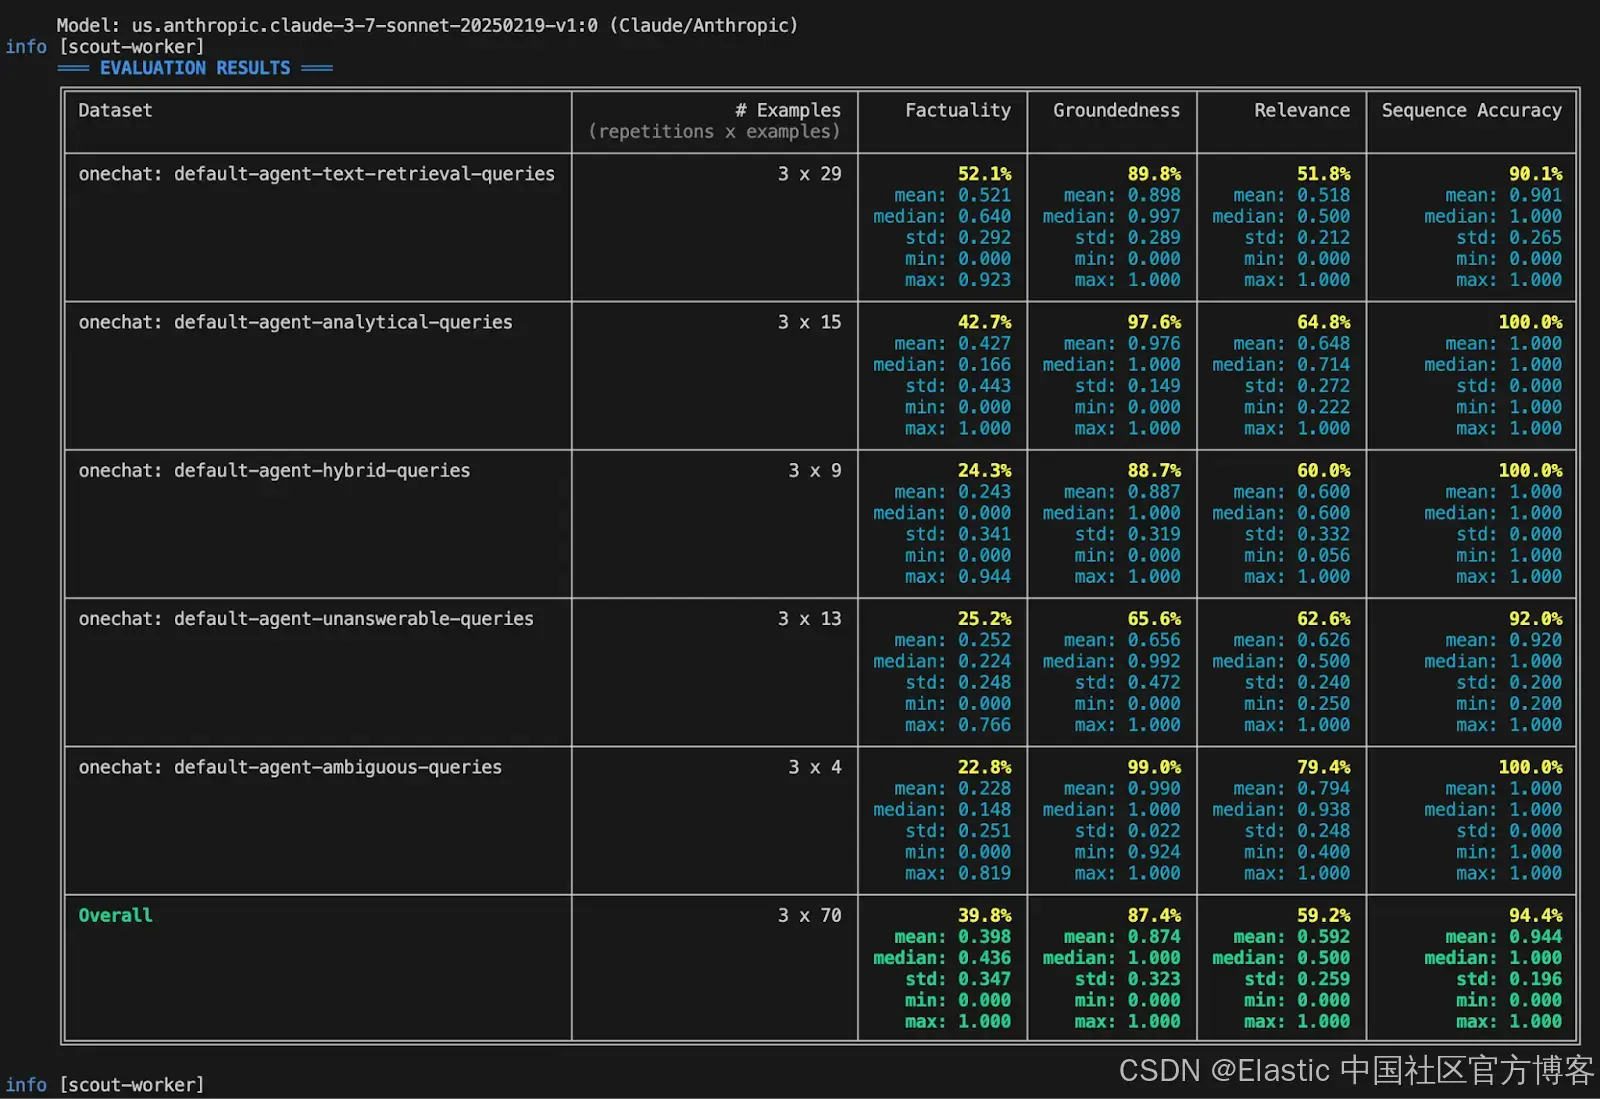Click the '79.4%' Relevance score
This screenshot has width=1600, height=1099.
point(1323,767)
